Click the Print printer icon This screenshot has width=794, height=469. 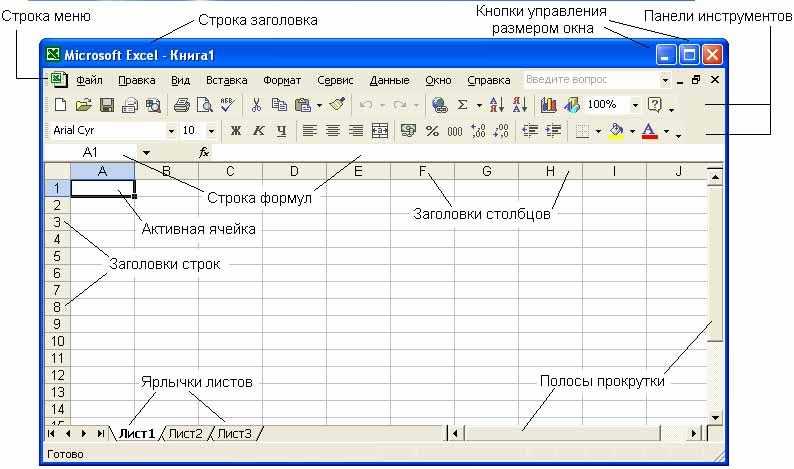pyautogui.click(x=181, y=105)
